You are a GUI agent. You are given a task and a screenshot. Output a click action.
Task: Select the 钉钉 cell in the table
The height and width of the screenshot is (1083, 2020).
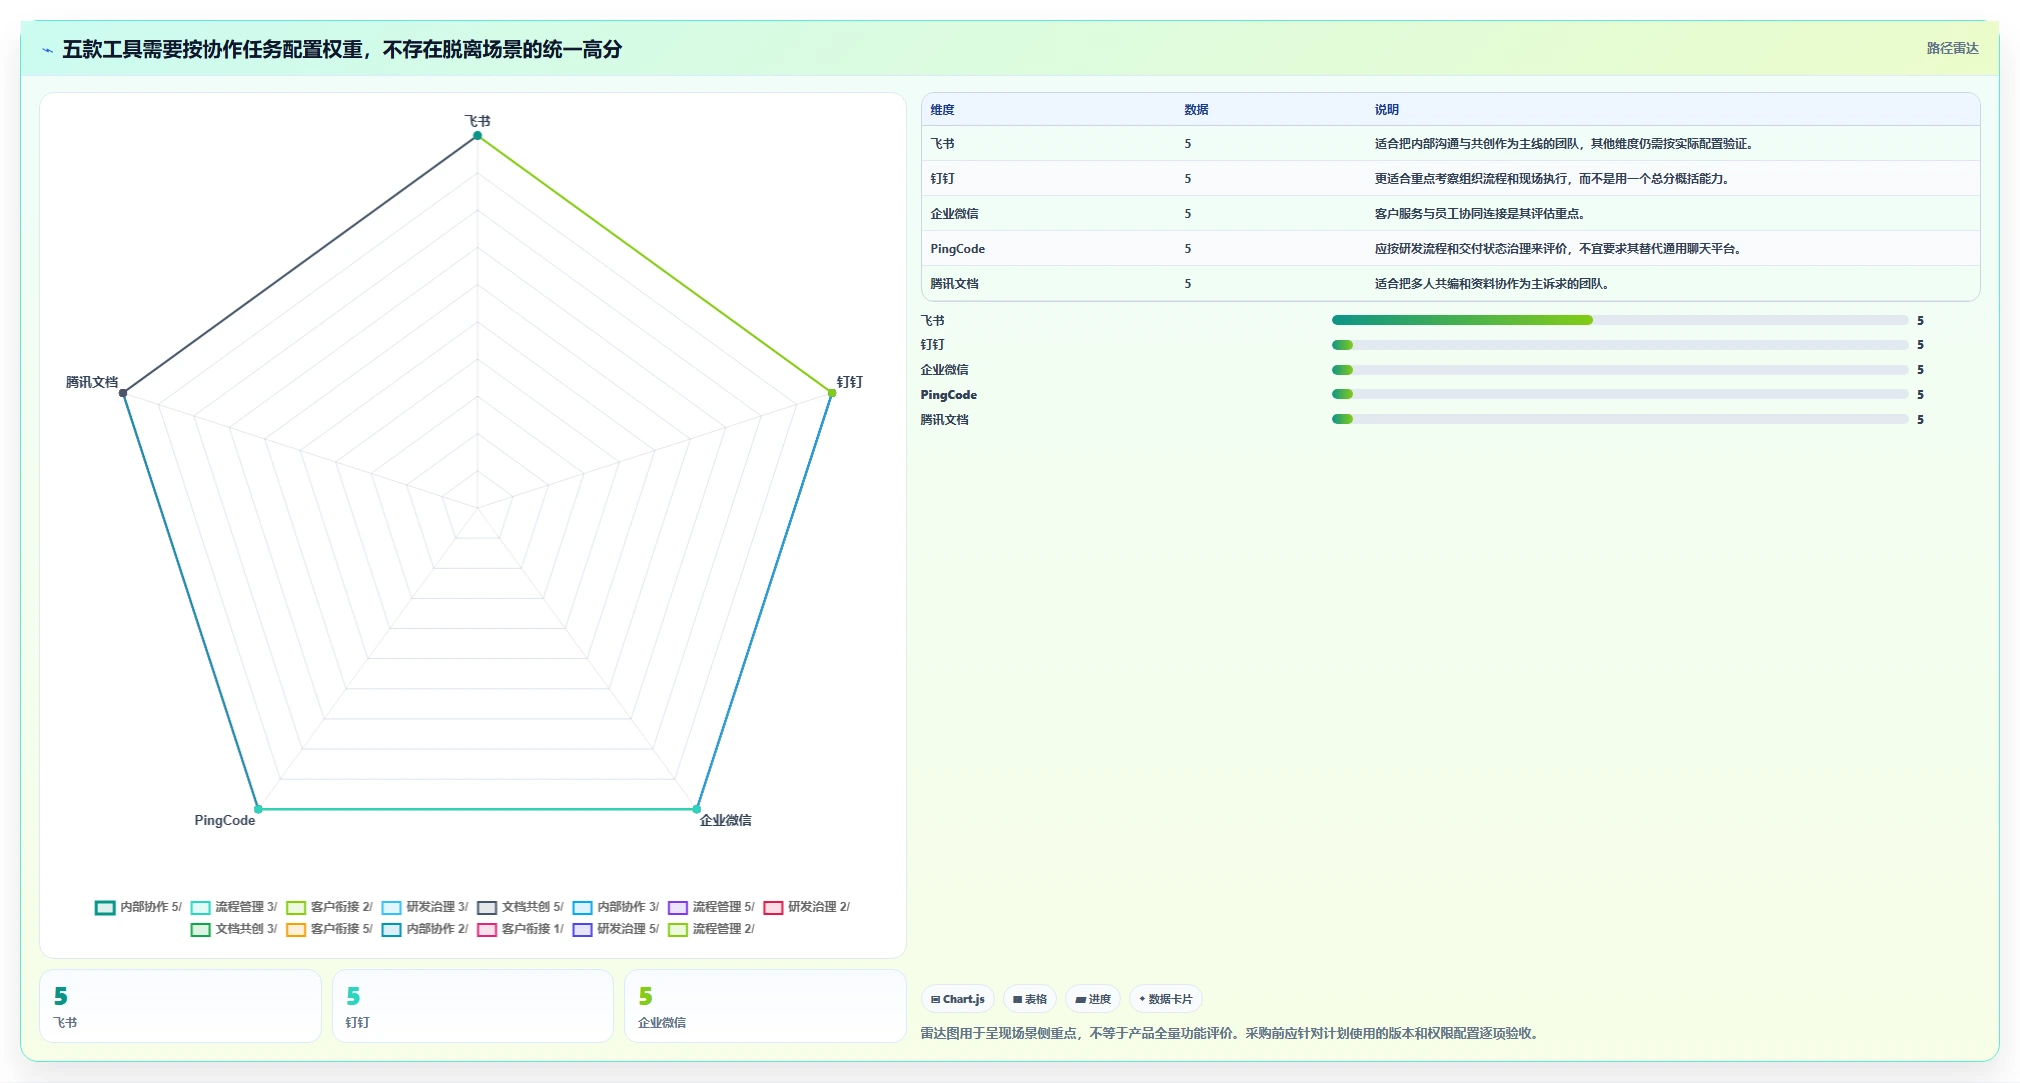pos(942,179)
